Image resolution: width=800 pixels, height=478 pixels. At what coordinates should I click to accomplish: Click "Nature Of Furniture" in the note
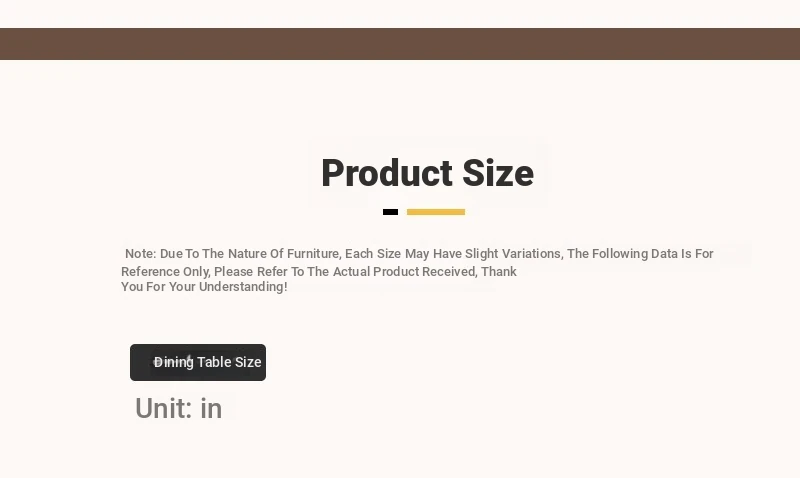pos(283,254)
